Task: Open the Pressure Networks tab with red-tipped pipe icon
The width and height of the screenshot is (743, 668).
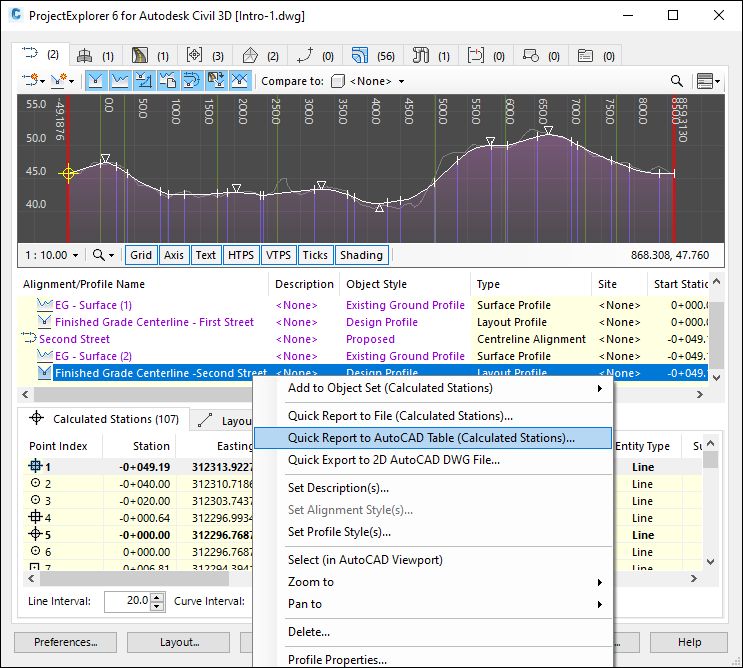Action: click(x=486, y=56)
